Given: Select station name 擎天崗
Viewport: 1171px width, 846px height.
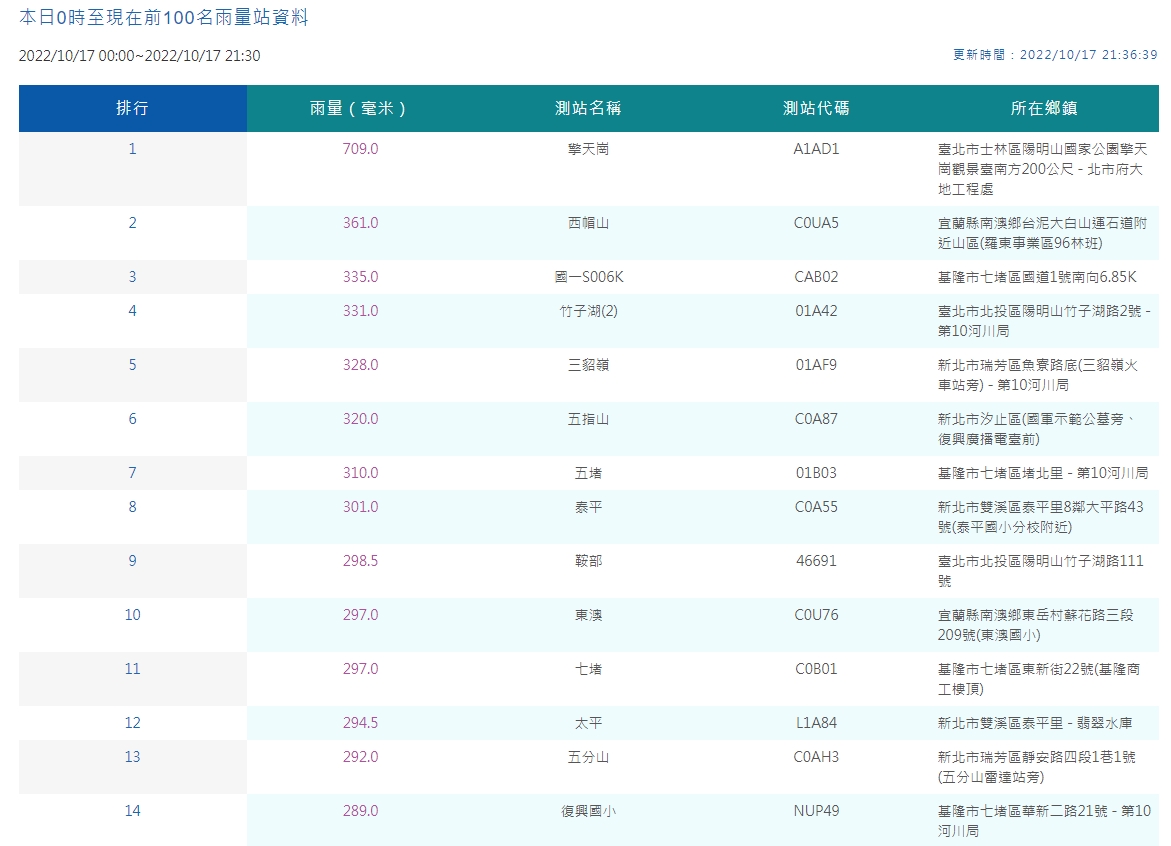Looking at the screenshot, I should 588,149.
